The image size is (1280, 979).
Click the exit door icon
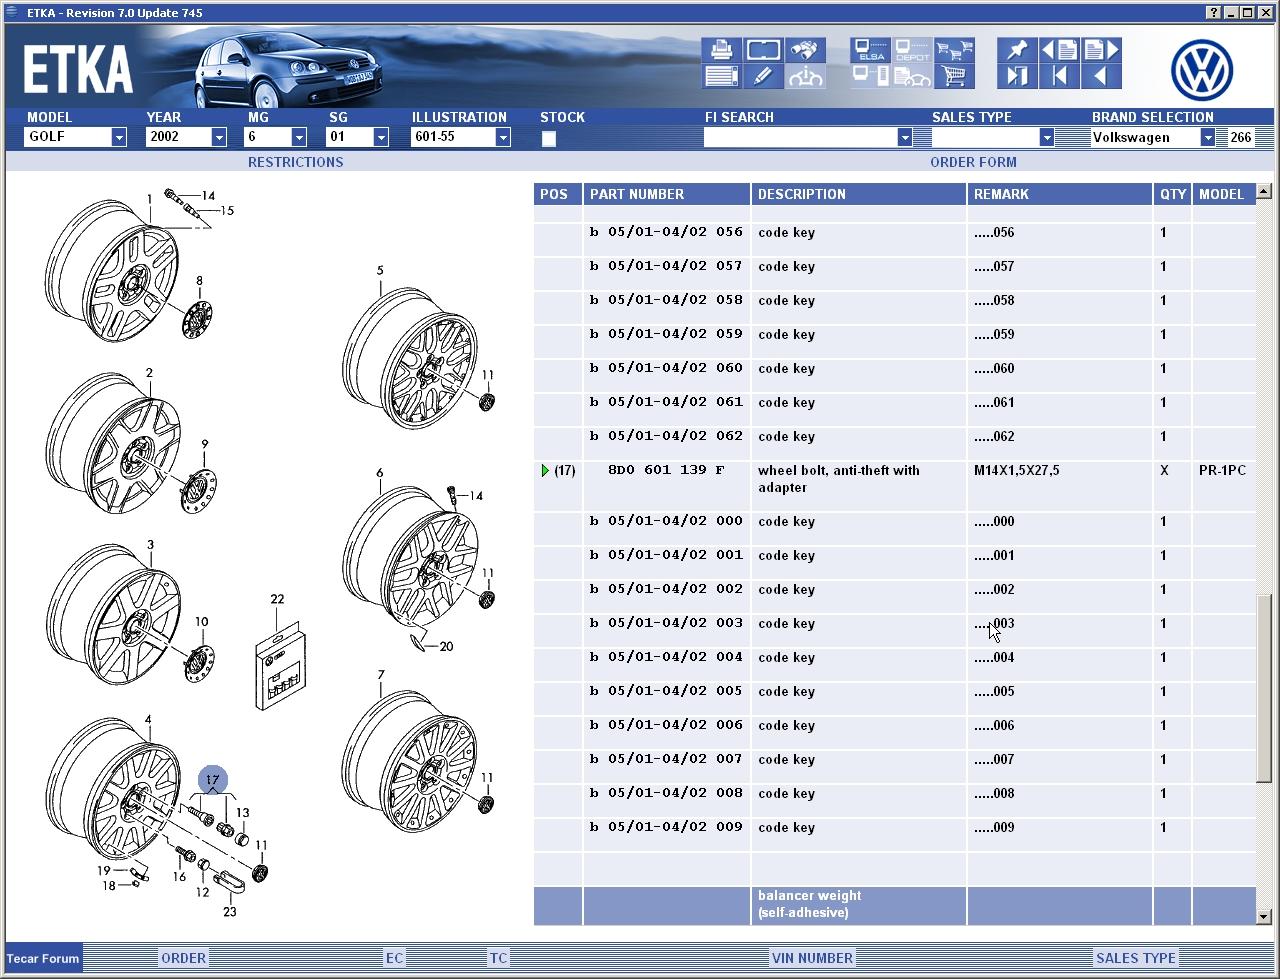click(x=1017, y=76)
